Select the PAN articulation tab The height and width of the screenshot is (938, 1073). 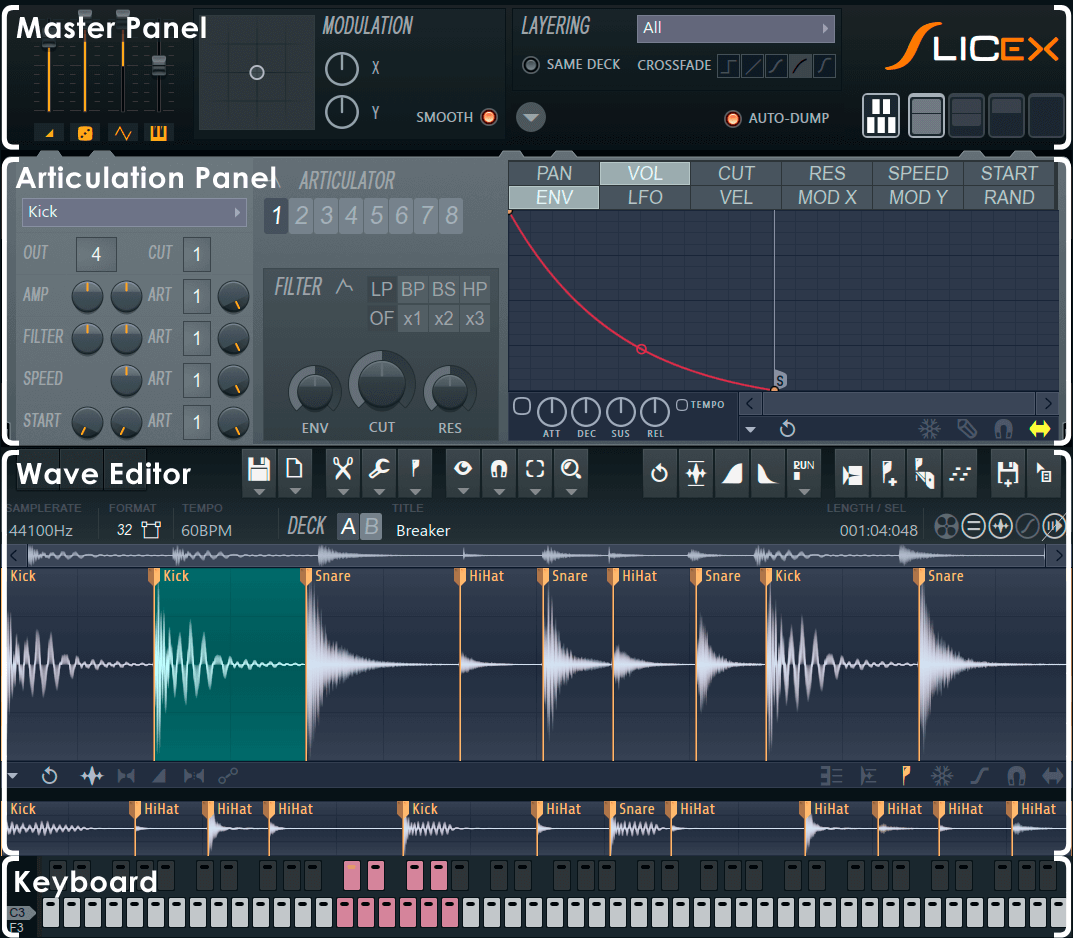click(x=554, y=174)
